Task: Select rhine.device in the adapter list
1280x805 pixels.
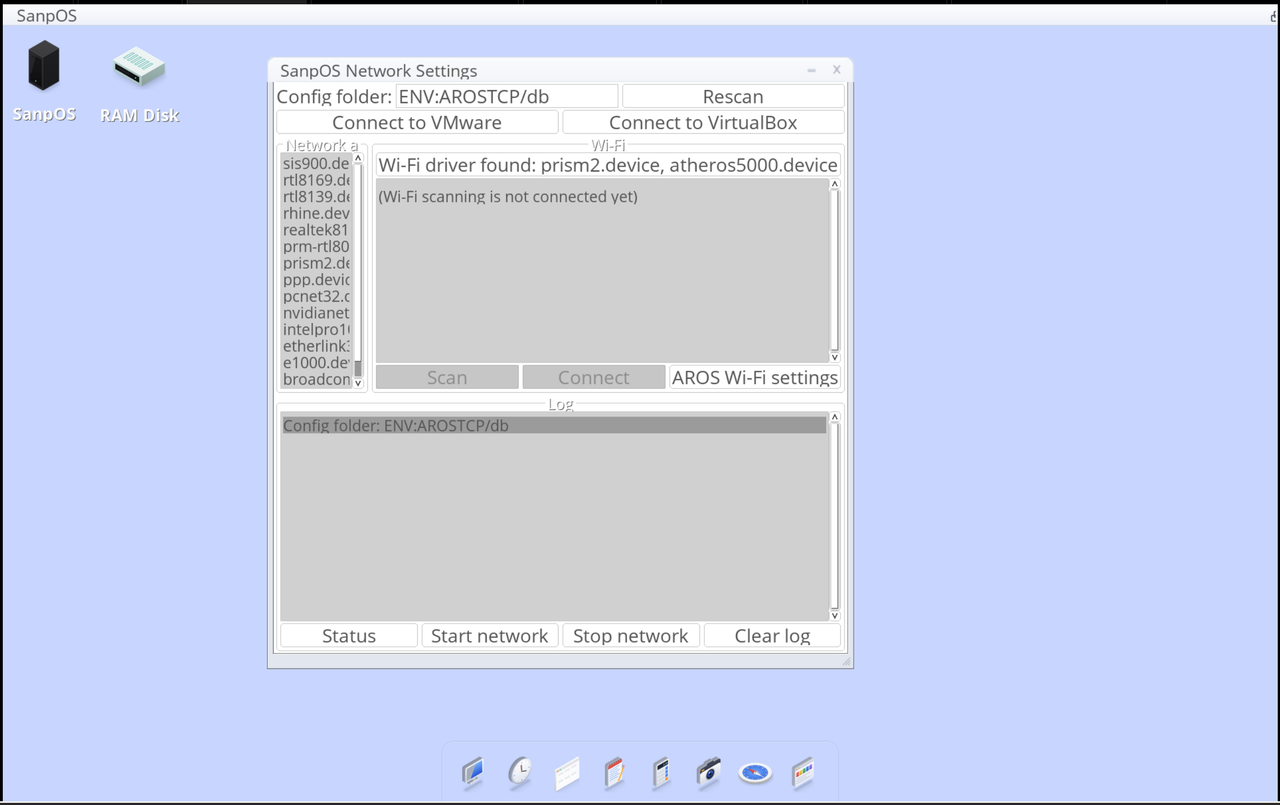Action: pos(316,213)
